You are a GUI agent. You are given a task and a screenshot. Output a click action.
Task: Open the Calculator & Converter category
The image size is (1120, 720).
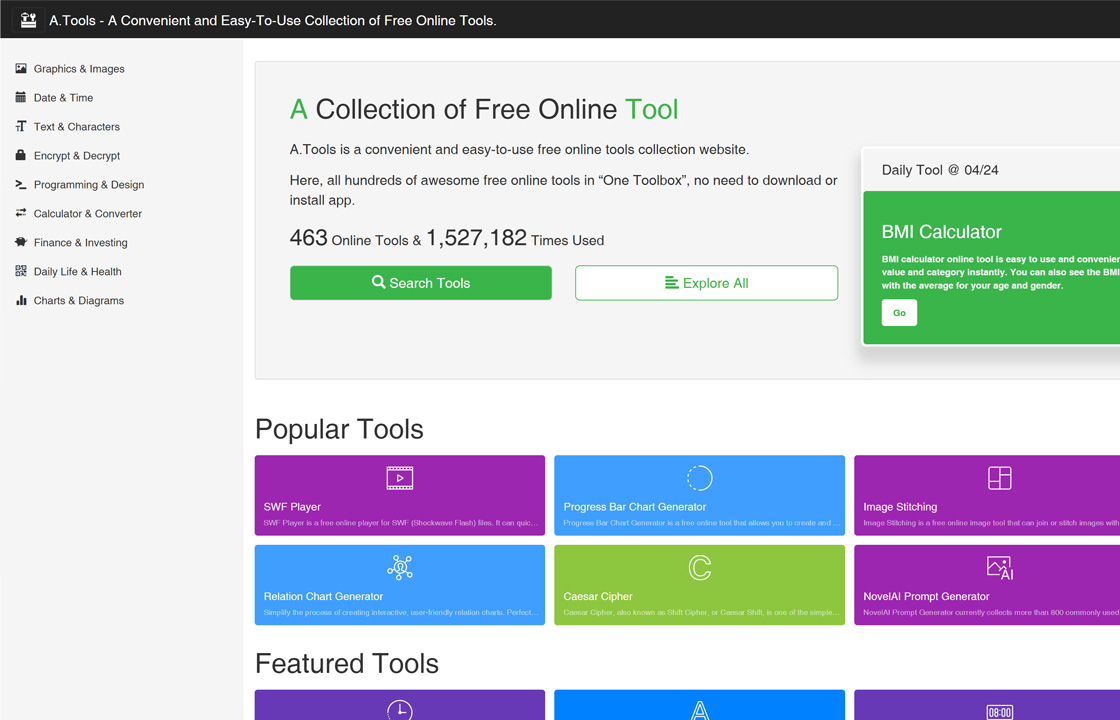[87, 213]
